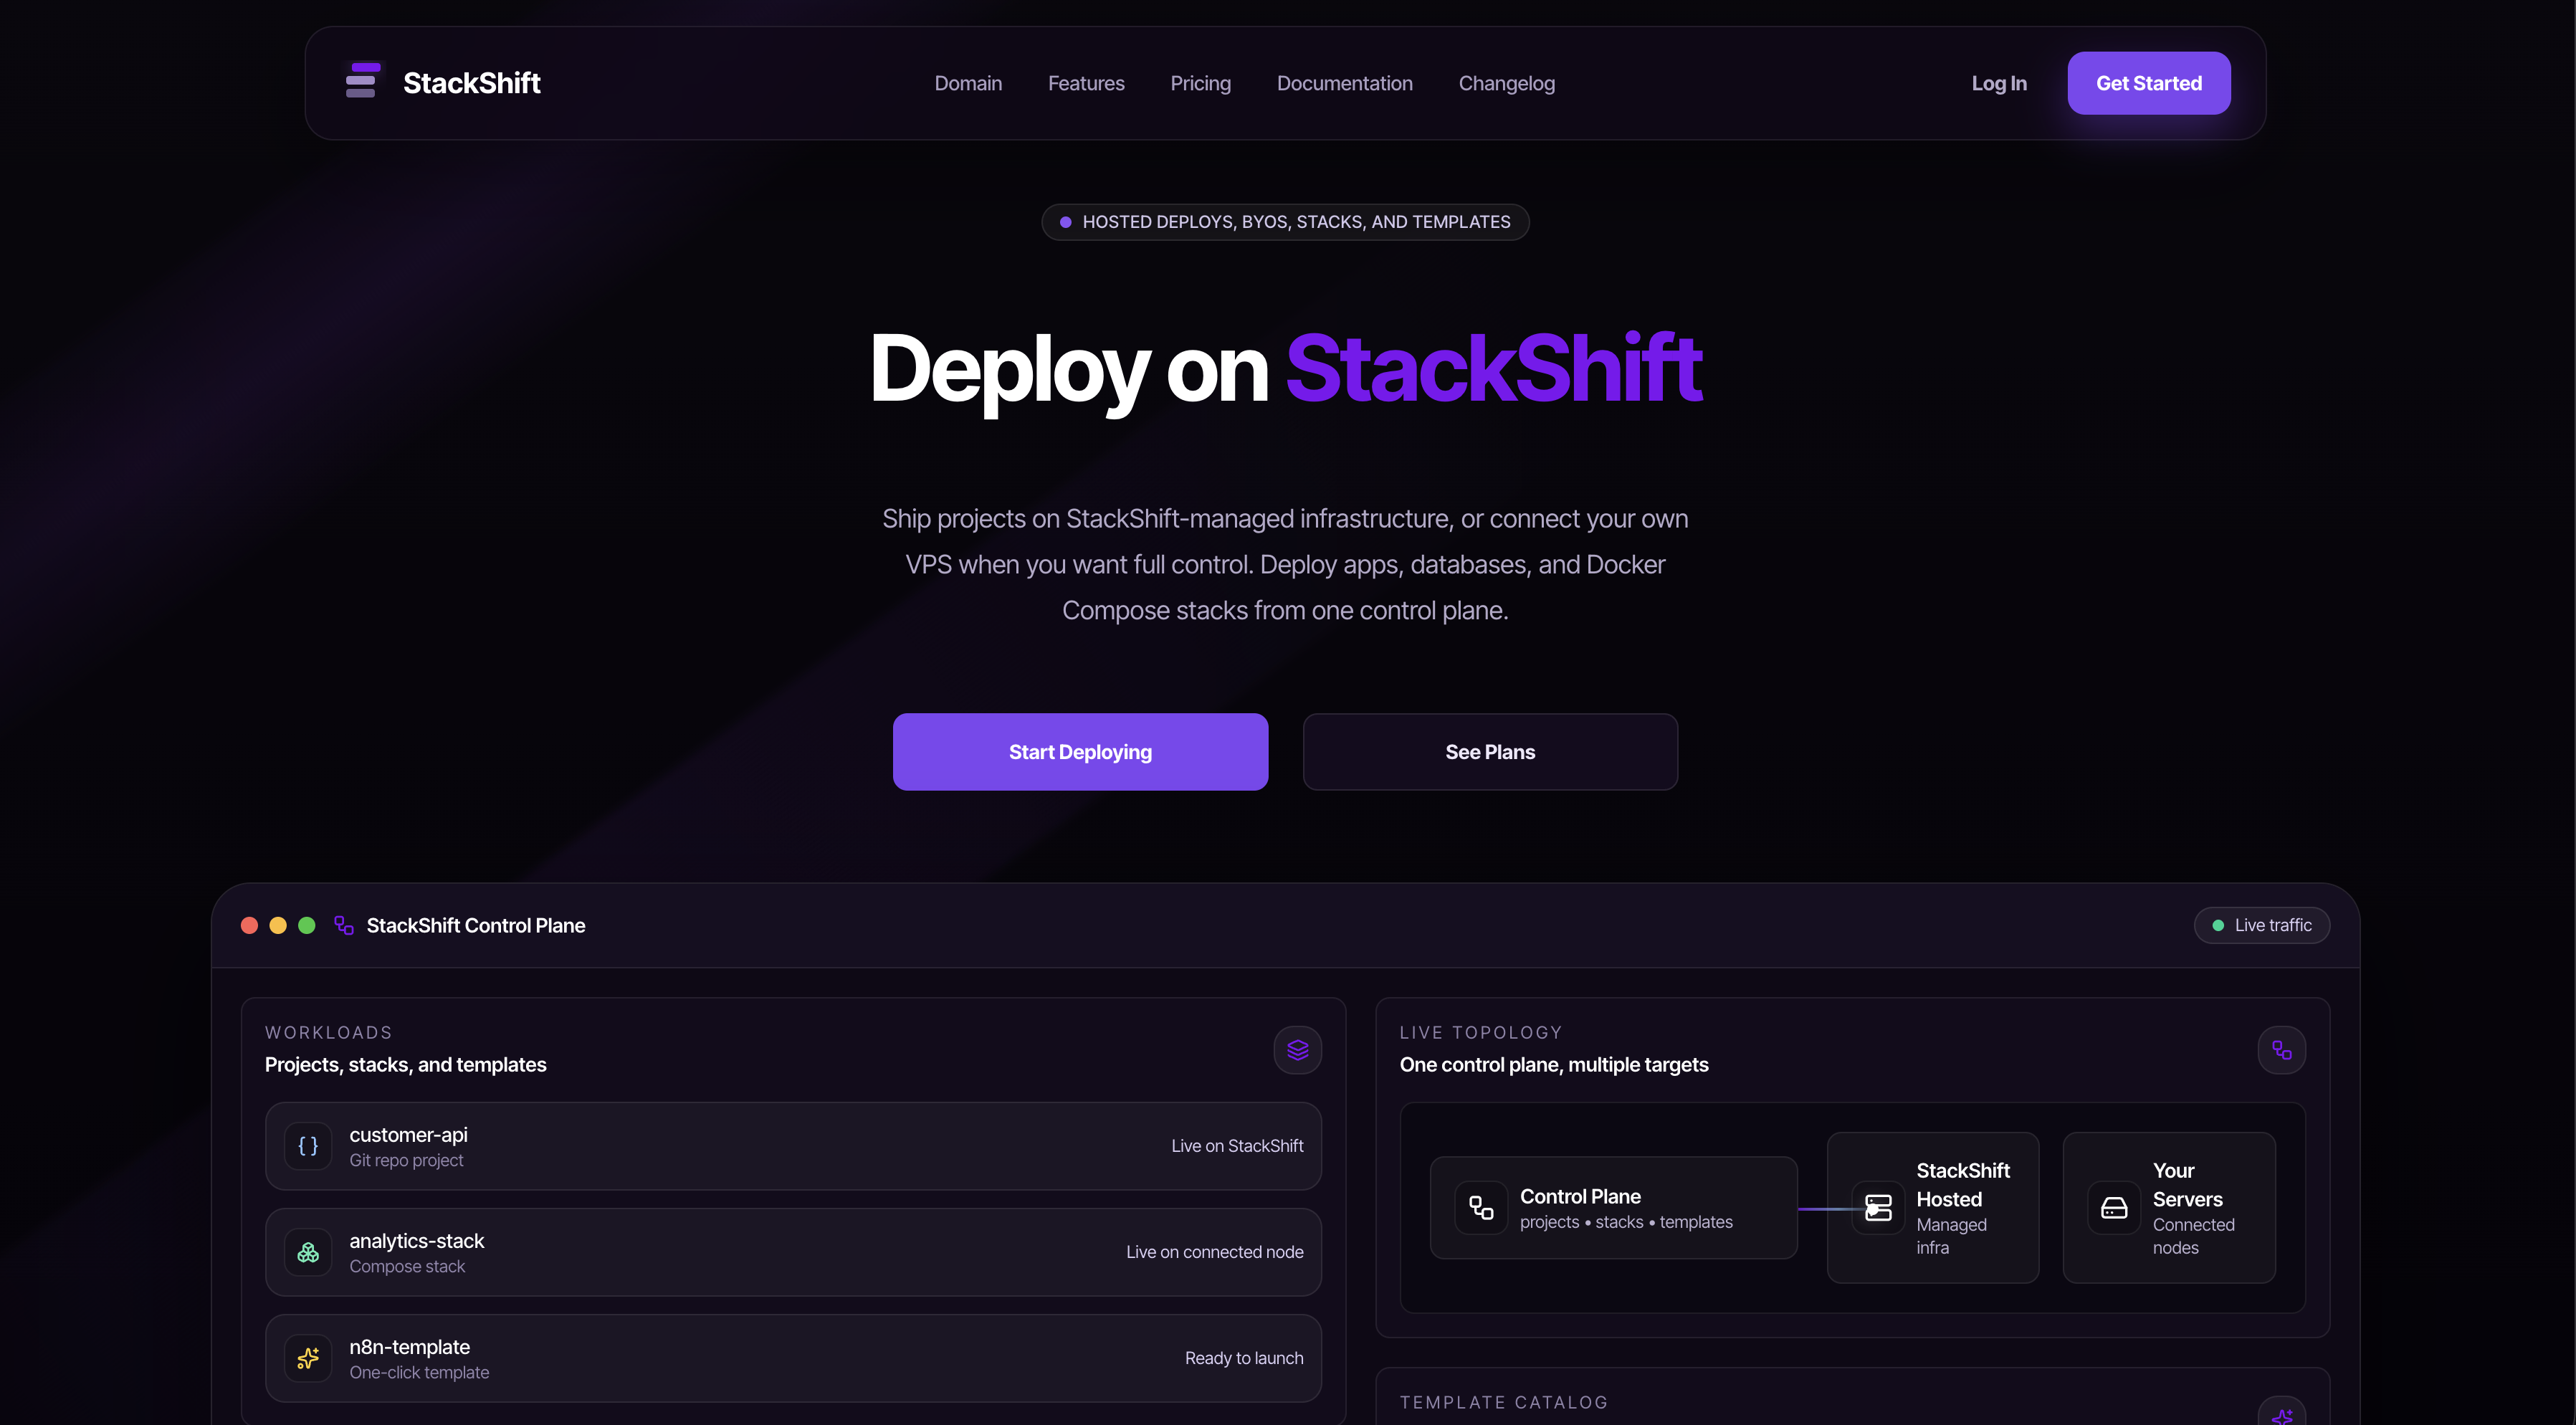2576x1425 pixels.
Task: Click the Control Plane node icon
Action: pos(1480,1207)
